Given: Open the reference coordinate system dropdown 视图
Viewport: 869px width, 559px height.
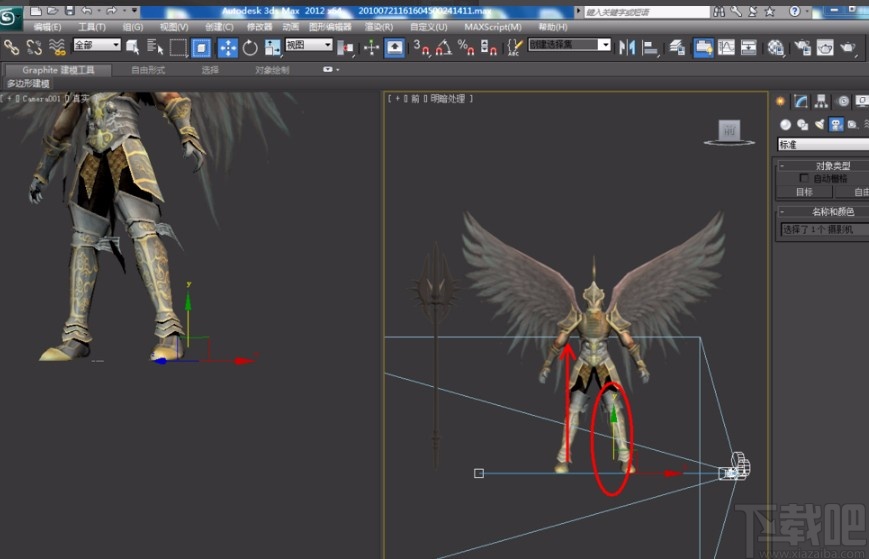Looking at the screenshot, I should pyautogui.click(x=309, y=45).
